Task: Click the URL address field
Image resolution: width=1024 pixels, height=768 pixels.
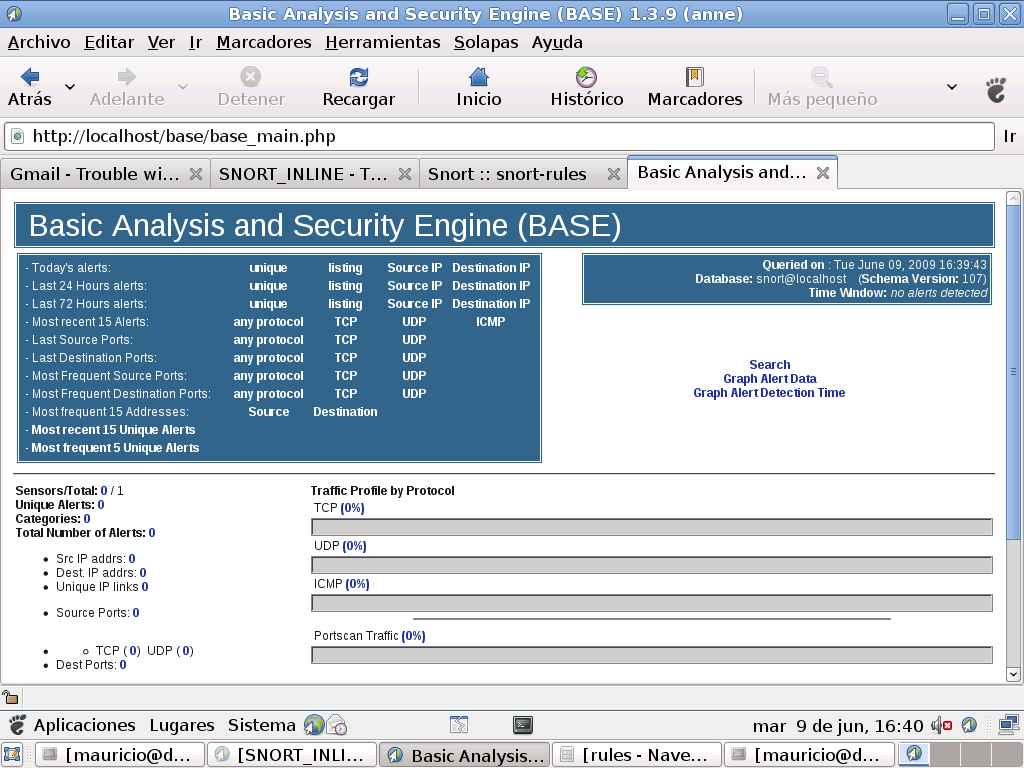Action: coord(500,136)
